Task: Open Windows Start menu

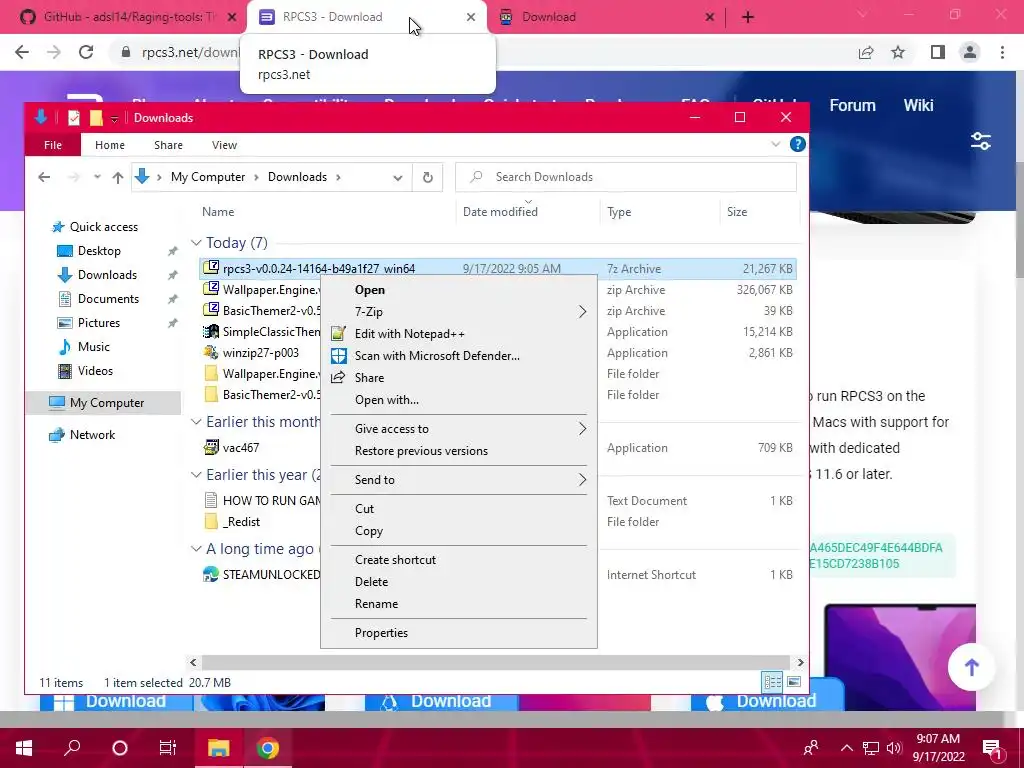Action: [24, 748]
